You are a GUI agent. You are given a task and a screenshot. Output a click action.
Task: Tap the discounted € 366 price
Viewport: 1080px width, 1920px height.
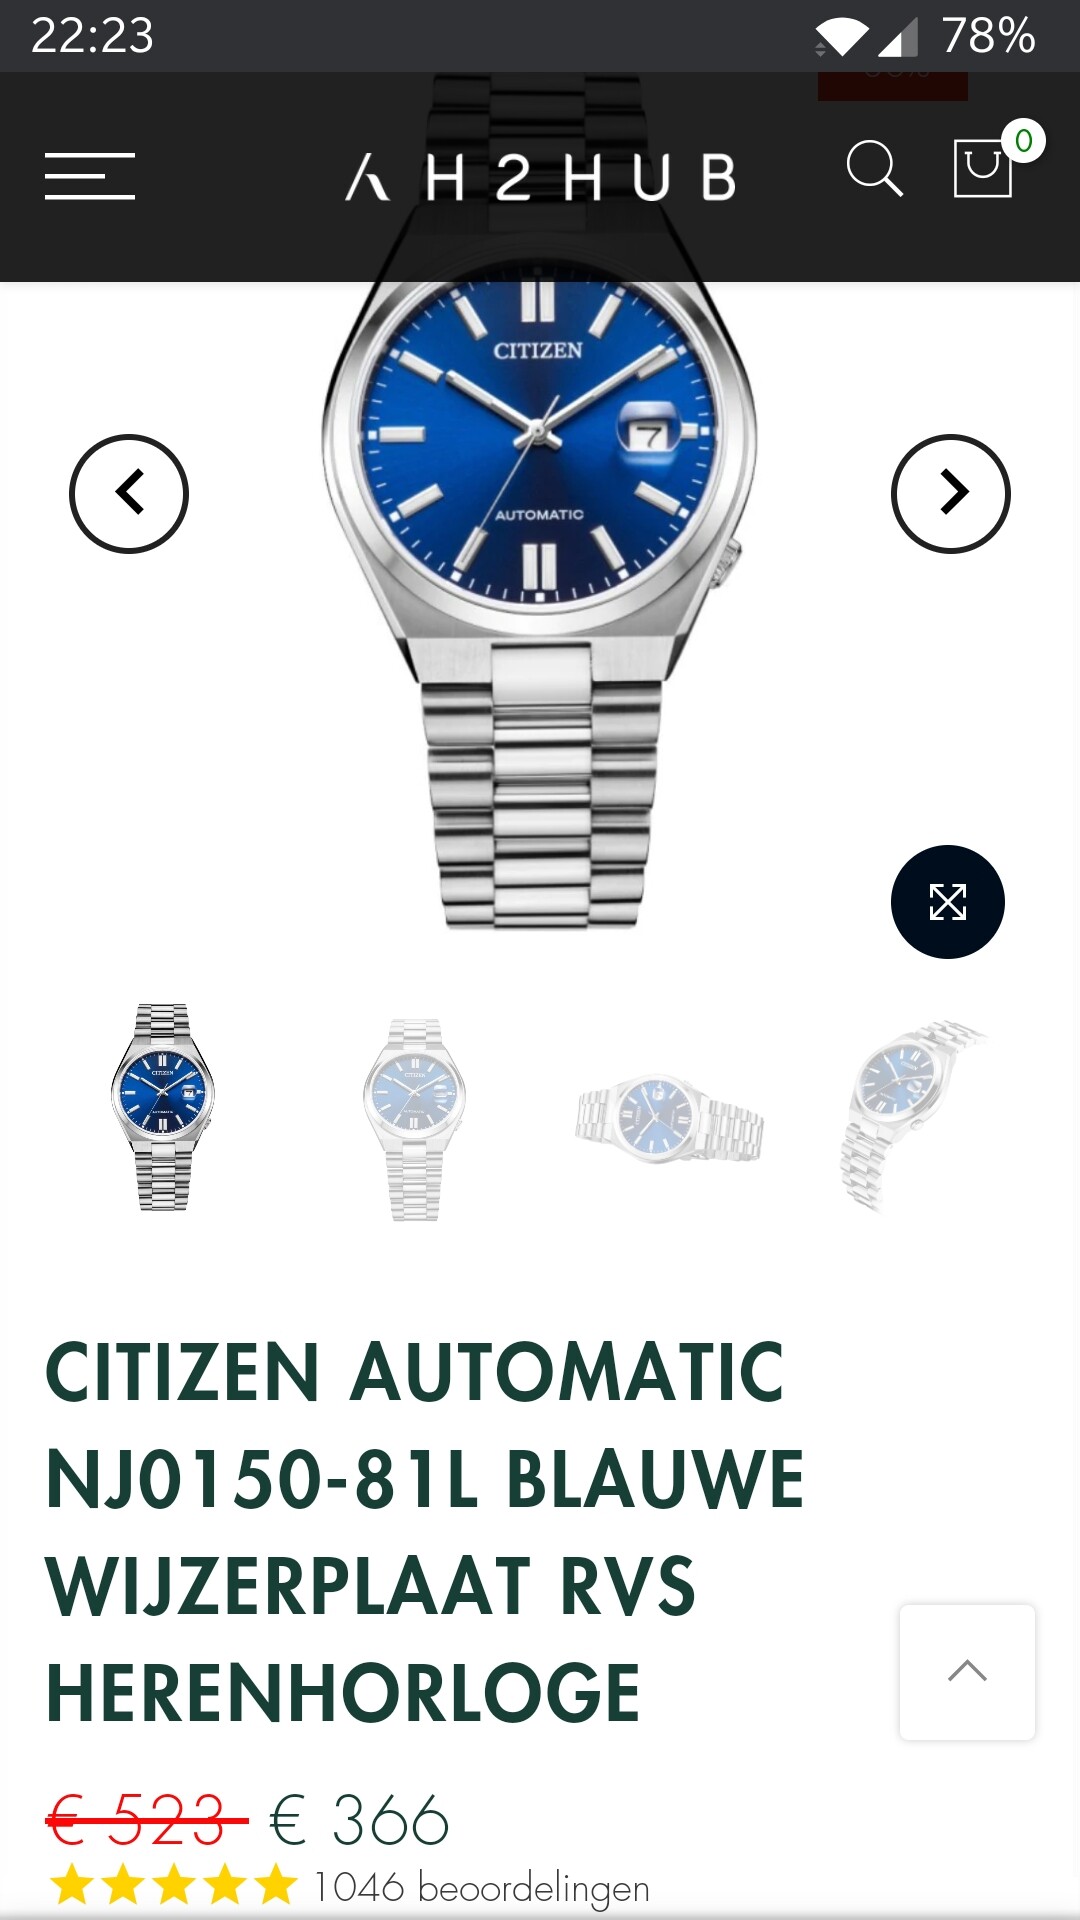pos(360,1820)
